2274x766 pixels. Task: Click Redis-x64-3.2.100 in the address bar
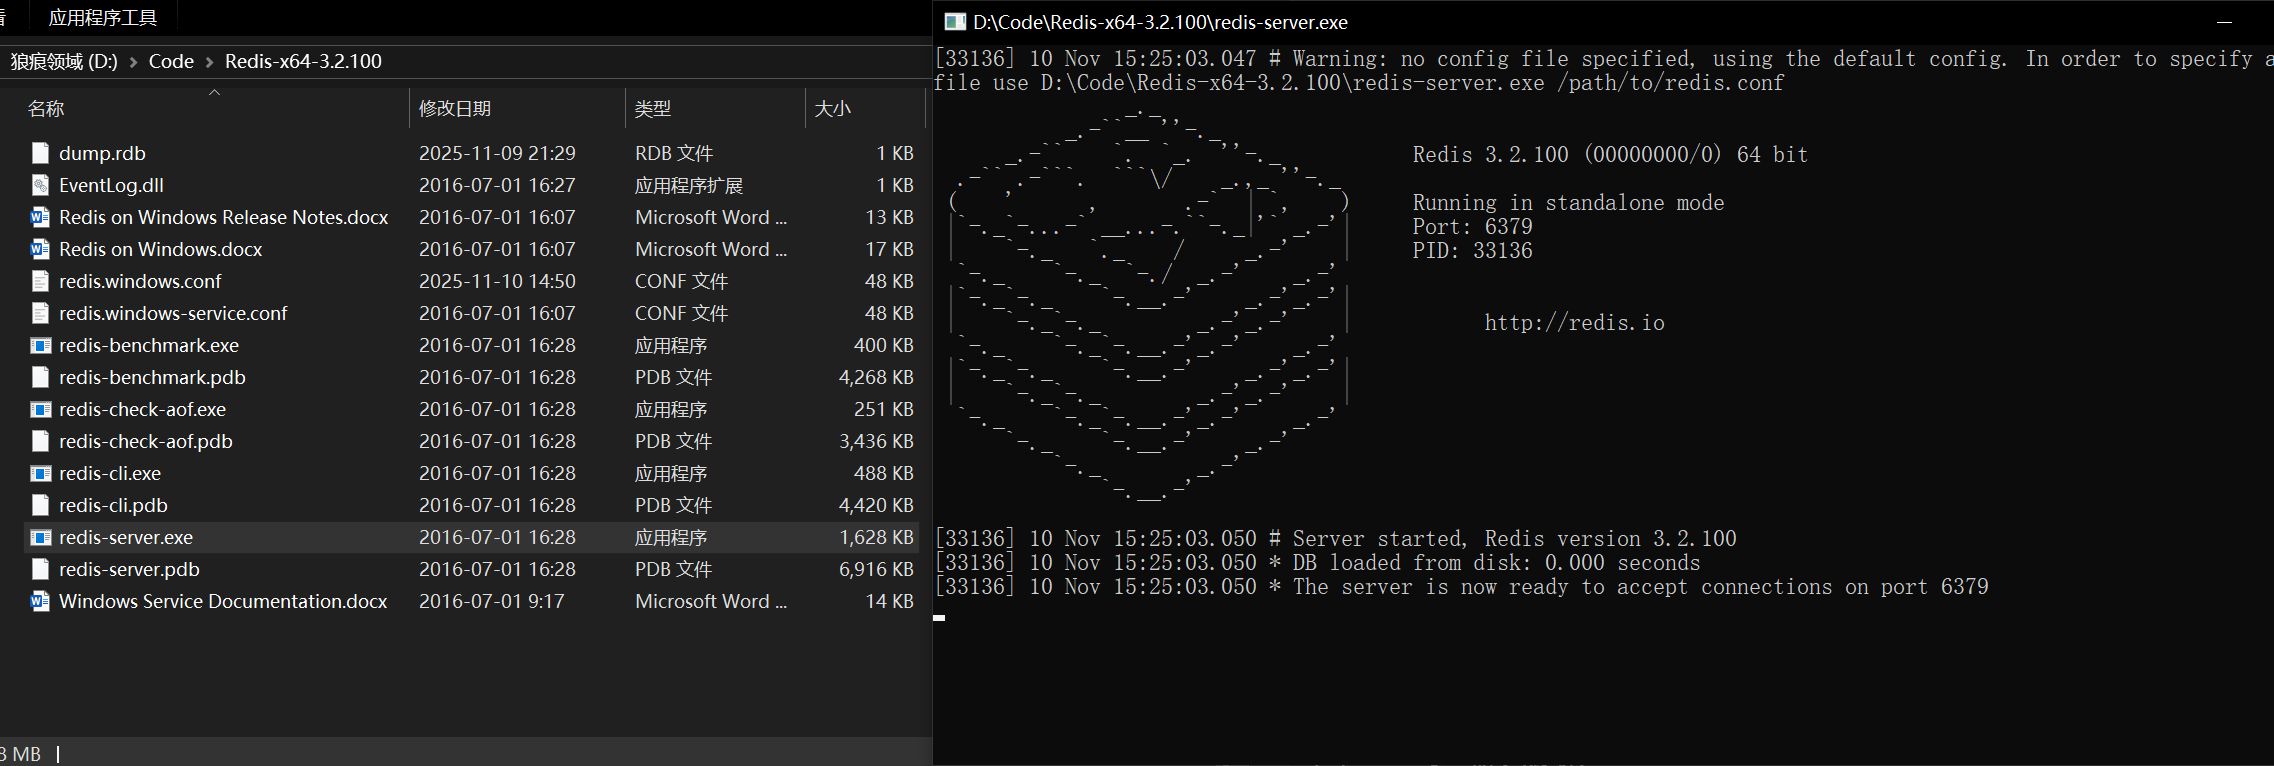pyautogui.click(x=303, y=61)
